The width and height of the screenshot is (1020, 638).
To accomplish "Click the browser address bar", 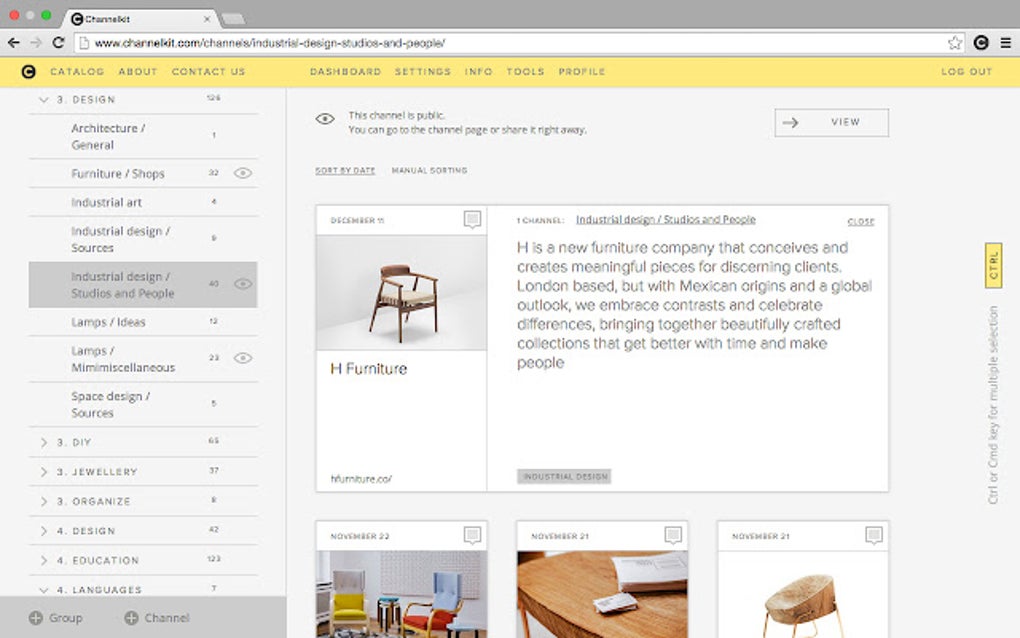I will [518, 43].
